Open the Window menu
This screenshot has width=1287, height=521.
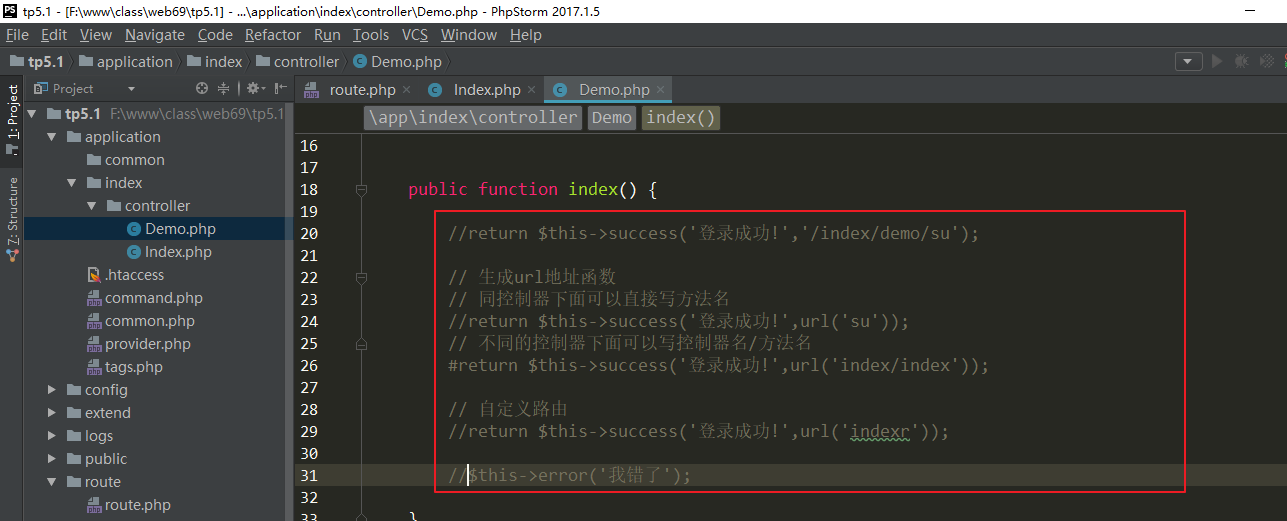tap(469, 35)
